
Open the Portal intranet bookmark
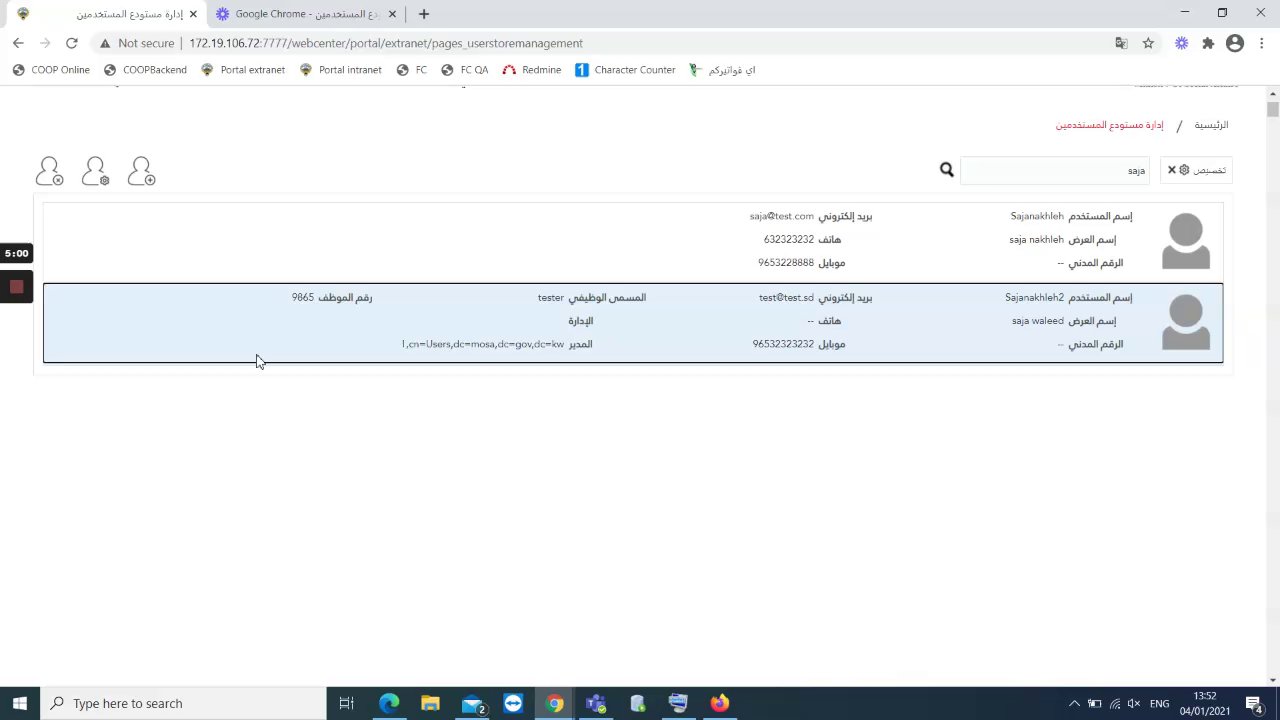pyautogui.click(x=340, y=70)
